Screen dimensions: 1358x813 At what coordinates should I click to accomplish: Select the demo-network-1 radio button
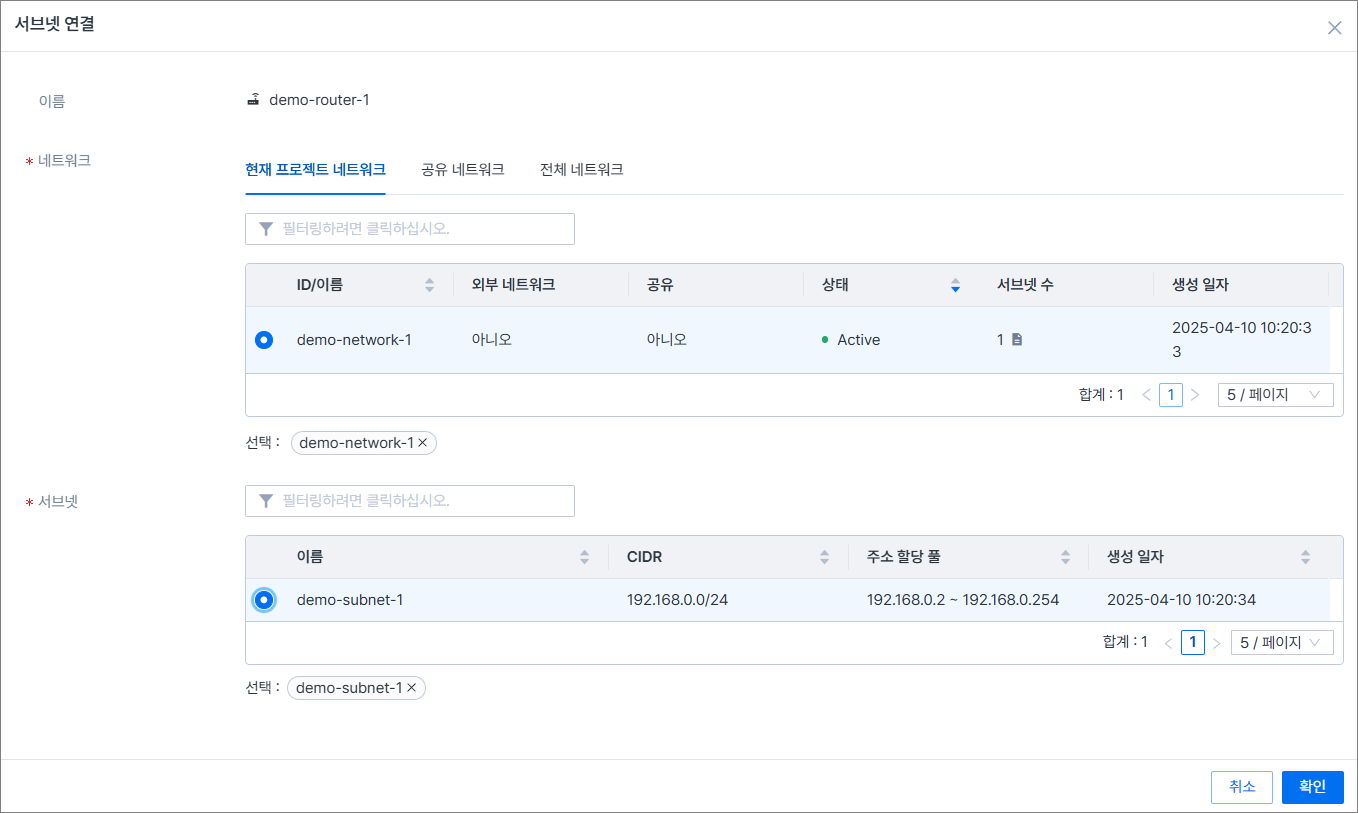(264, 340)
